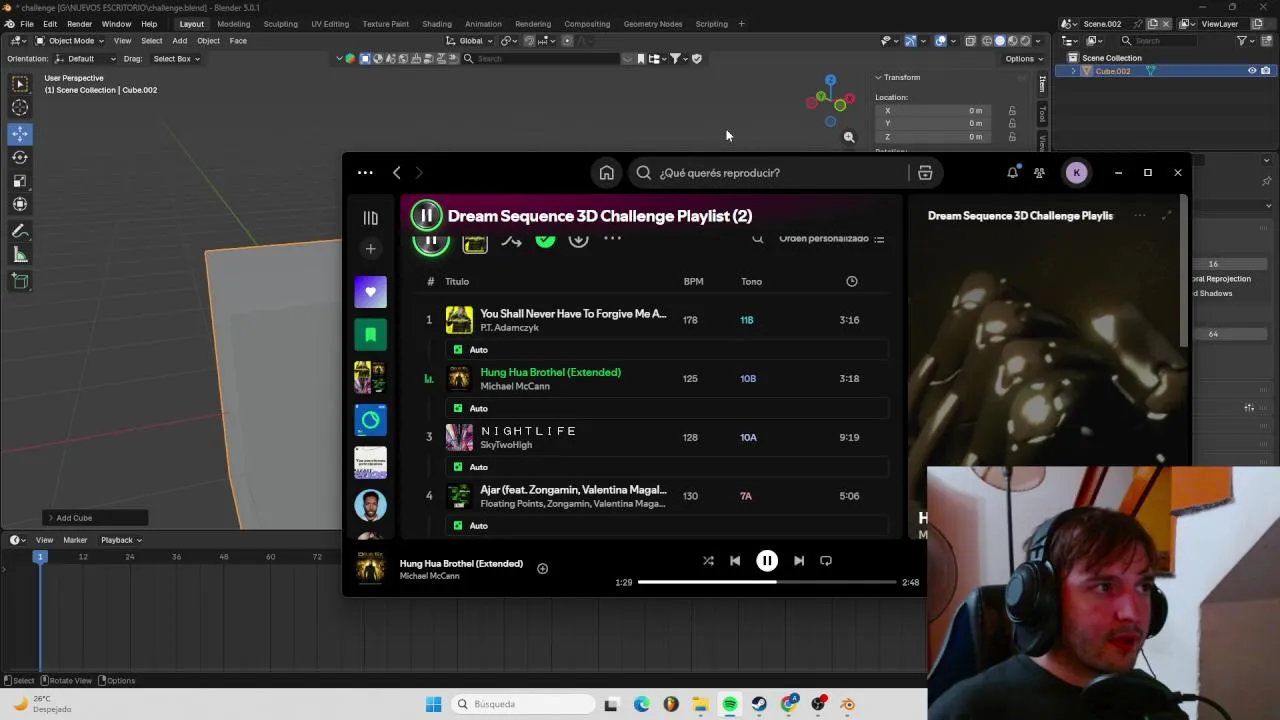Click the Spotify search field
The image size is (1280, 720).
pos(770,173)
